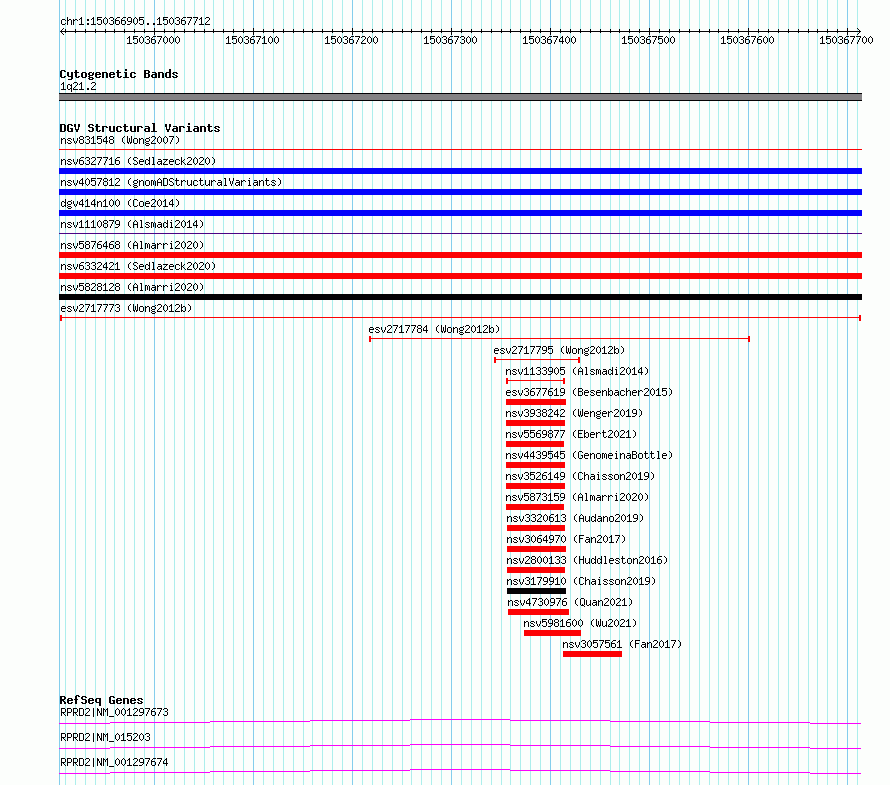Click the RefSeq Genes track heading
The width and height of the screenshot is (890, 785).
coord(102,700)
